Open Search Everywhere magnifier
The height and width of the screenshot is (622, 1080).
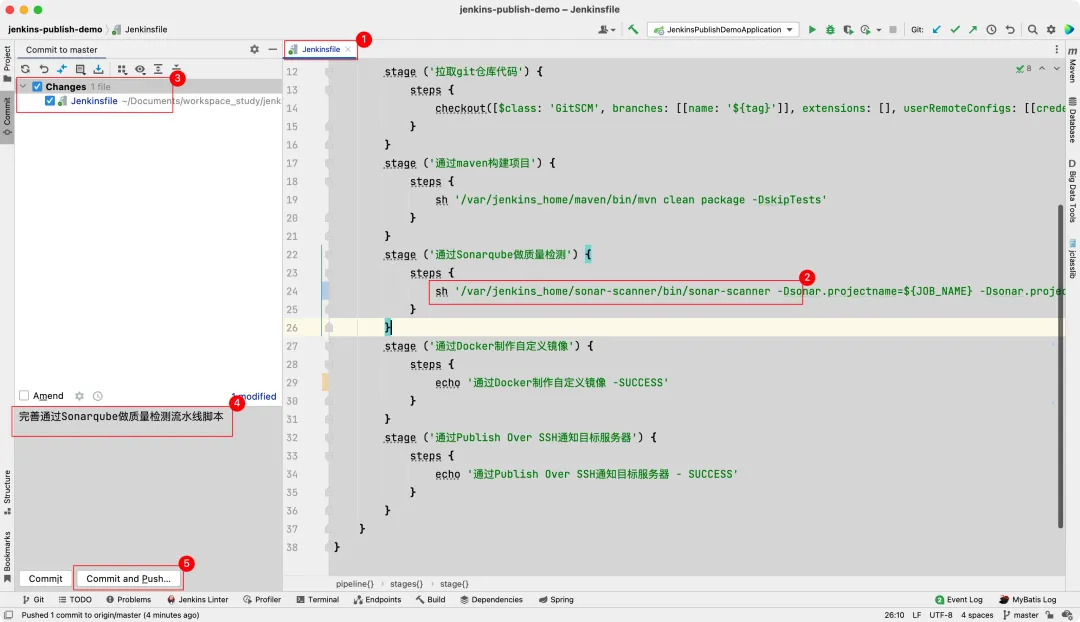[x=1032, y=30]
